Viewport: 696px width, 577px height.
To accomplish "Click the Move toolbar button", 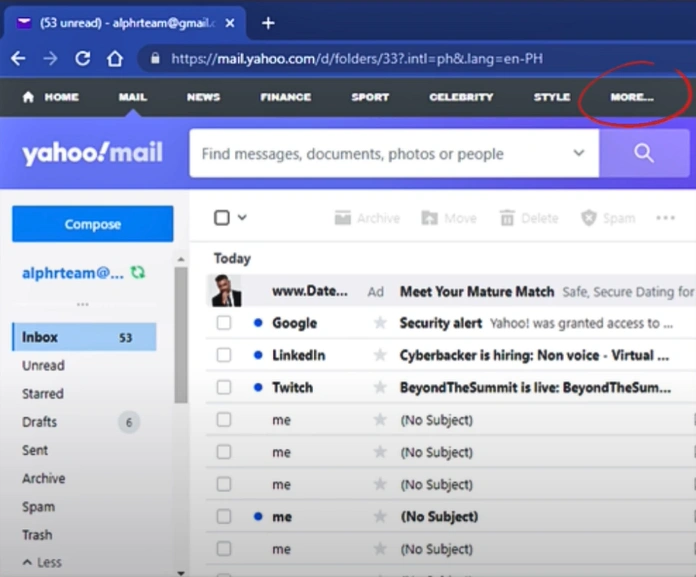I will pyautogui.click(x=449, y=218).
